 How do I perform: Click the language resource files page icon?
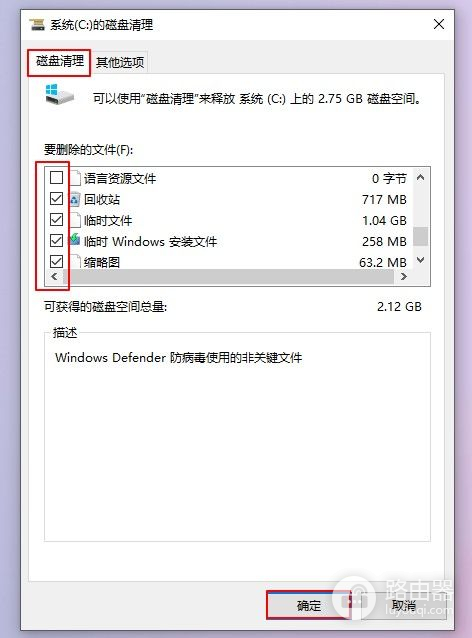pyautogui.click(x=75, y=178)
